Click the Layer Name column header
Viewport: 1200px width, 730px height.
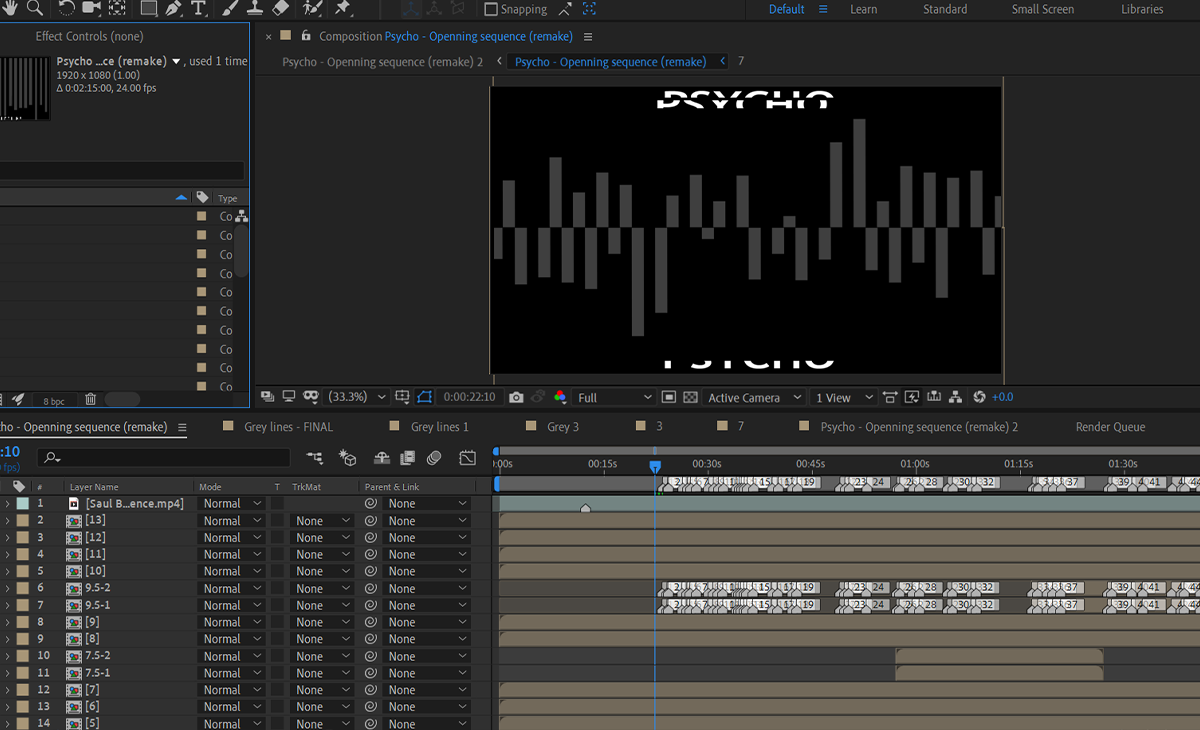pos(95,487)
